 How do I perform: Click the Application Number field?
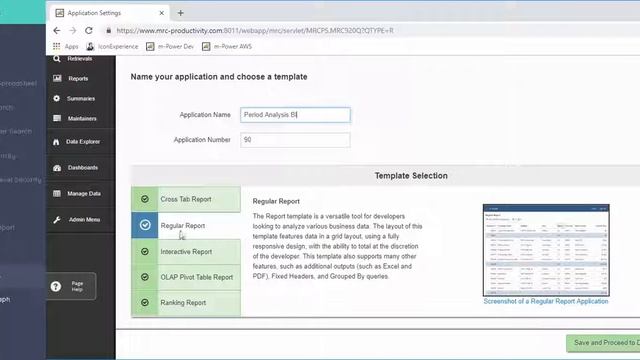[x=295, y=140]
